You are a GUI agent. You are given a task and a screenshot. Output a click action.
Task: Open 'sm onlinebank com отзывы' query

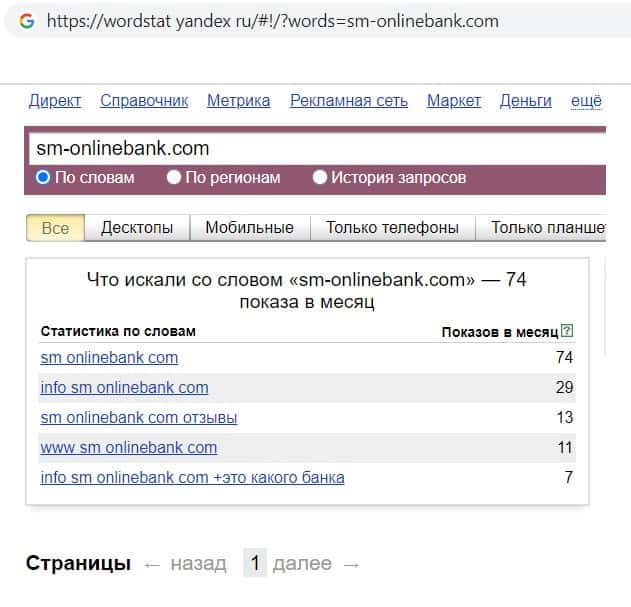coord(138,418)
